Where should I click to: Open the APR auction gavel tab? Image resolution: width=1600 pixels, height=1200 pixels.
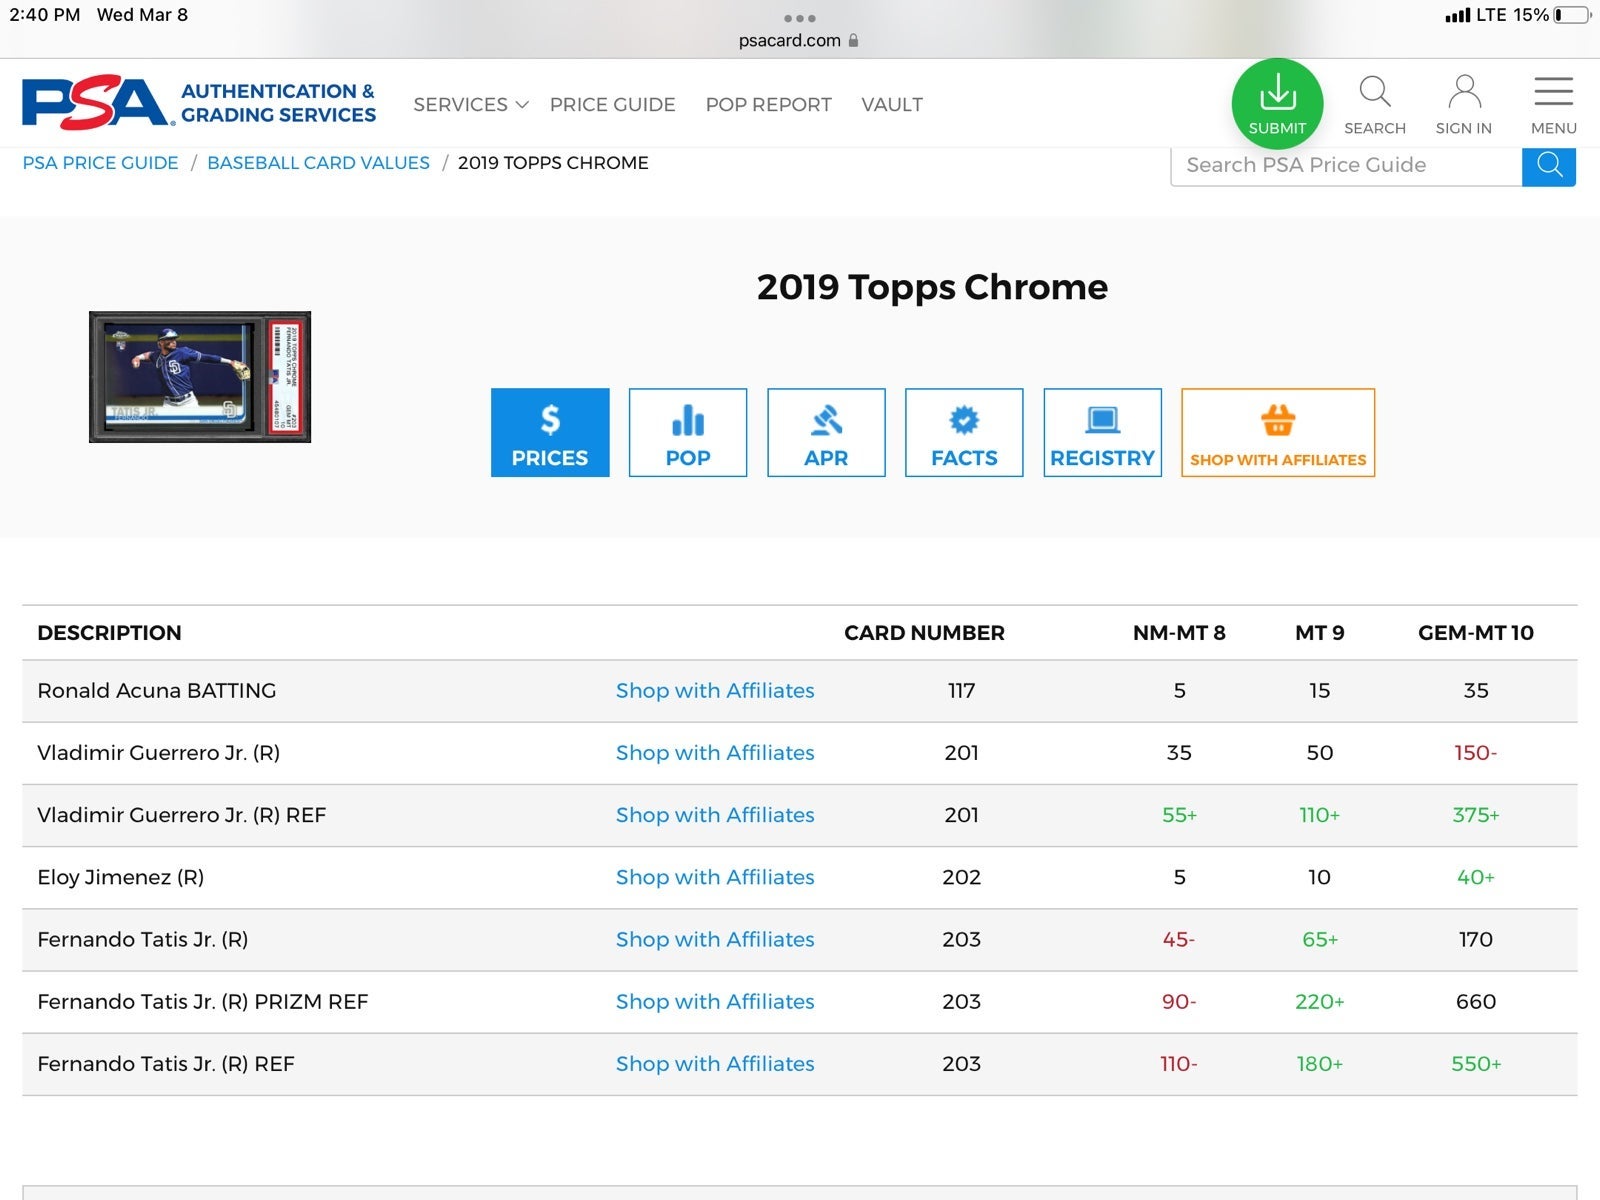click(x=826, y=432)
